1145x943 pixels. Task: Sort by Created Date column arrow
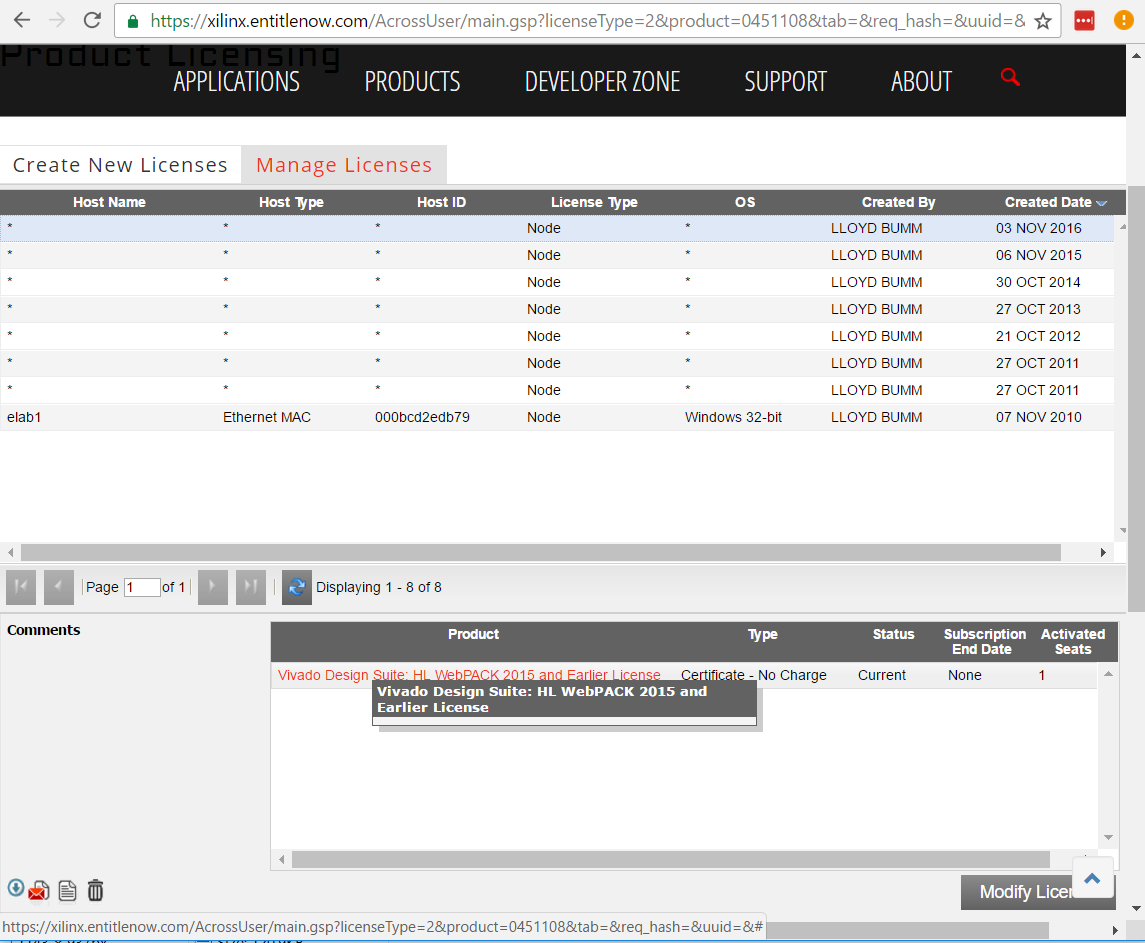click(x=1101, y=203)
